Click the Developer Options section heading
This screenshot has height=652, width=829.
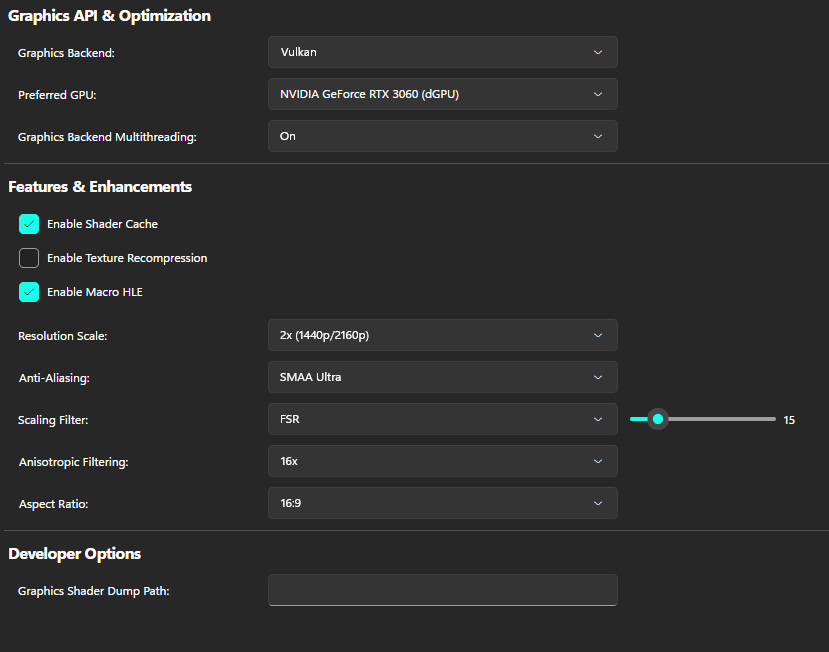tap(75, 554)
